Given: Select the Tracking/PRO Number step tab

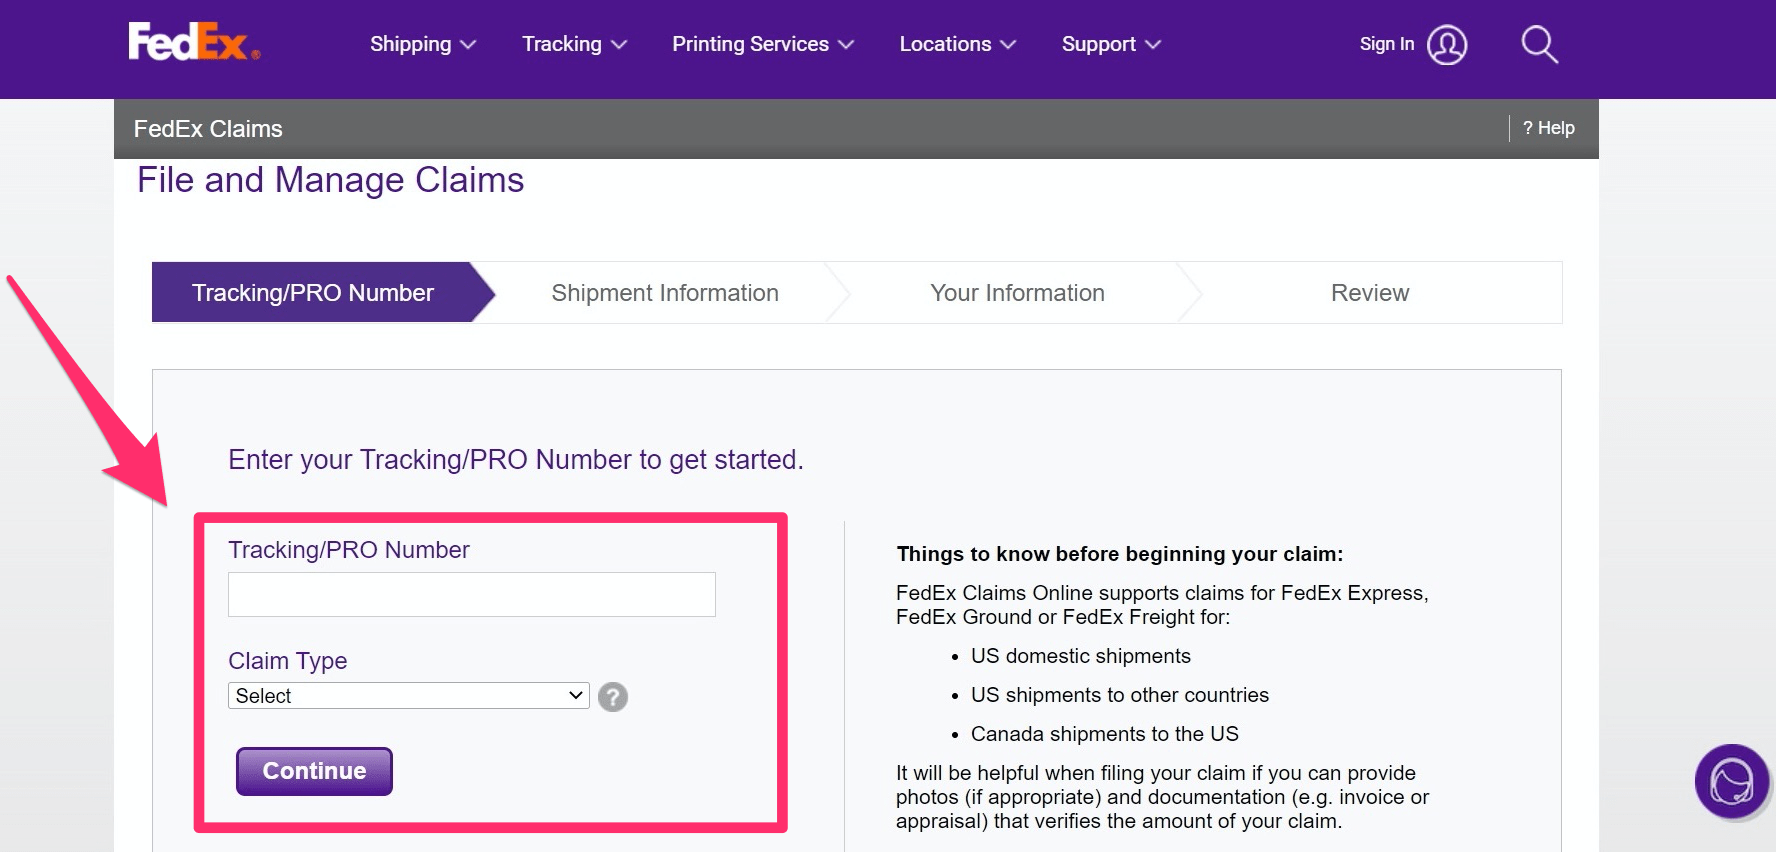Looking at the screenshot, I should (x=313, y=292).
